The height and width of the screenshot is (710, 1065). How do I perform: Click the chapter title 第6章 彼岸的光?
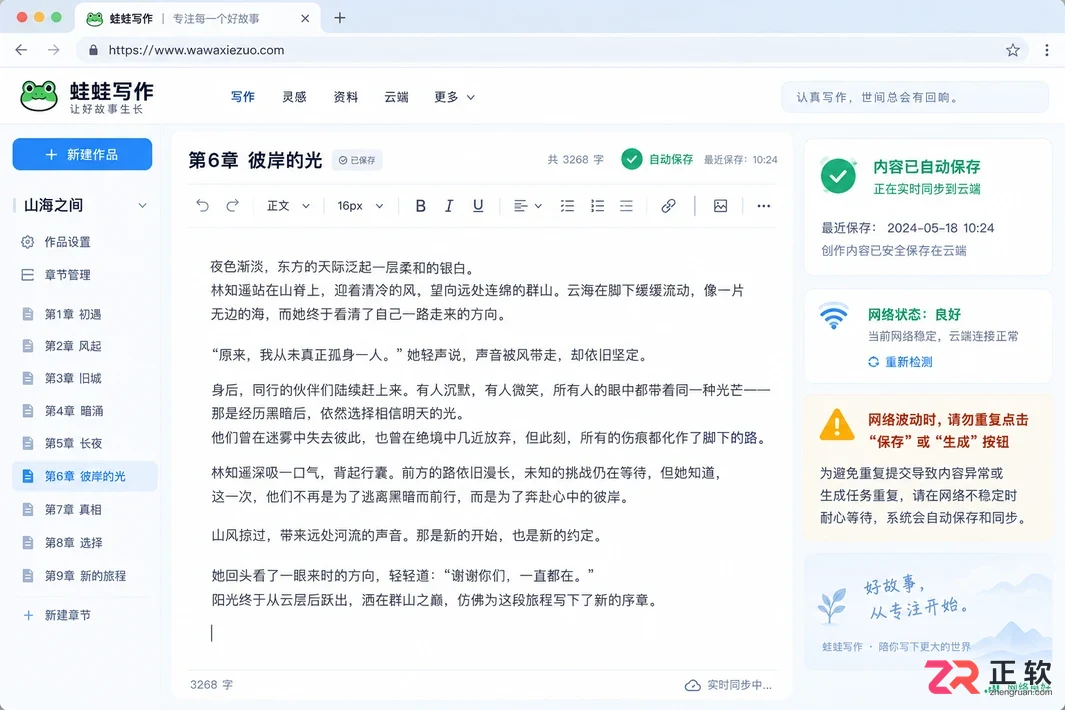point(255,160)
